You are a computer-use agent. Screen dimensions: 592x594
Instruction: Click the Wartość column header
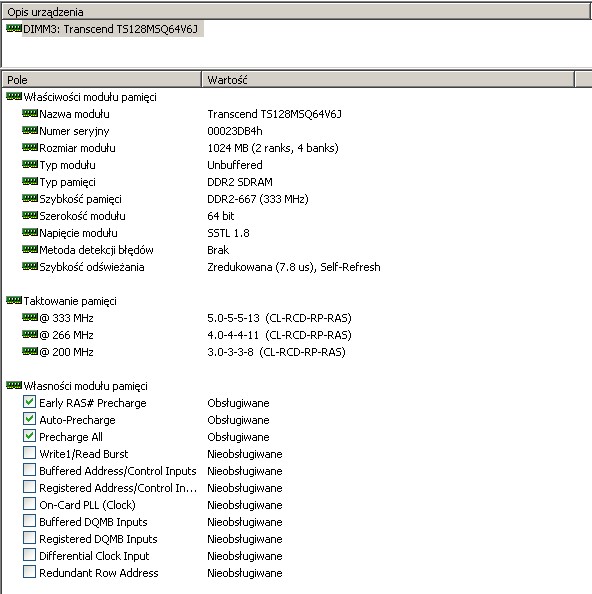pos(388,80)
